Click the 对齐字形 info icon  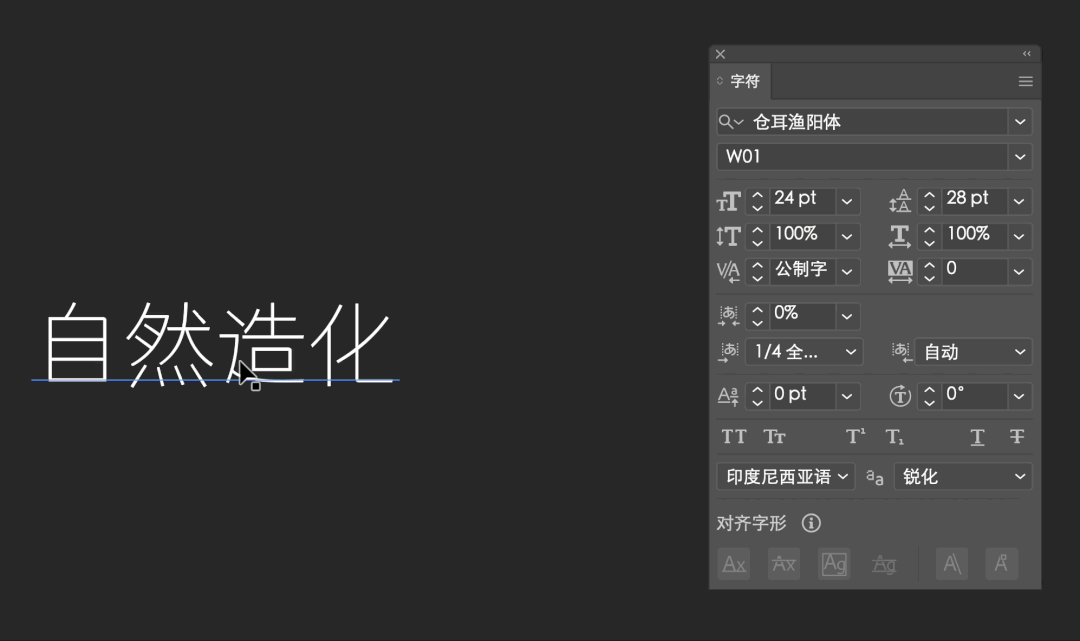[811, 523]
